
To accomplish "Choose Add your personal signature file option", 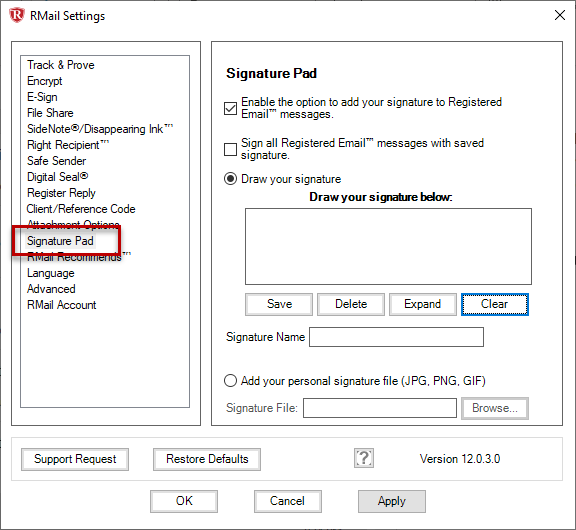I will (230, 381).
